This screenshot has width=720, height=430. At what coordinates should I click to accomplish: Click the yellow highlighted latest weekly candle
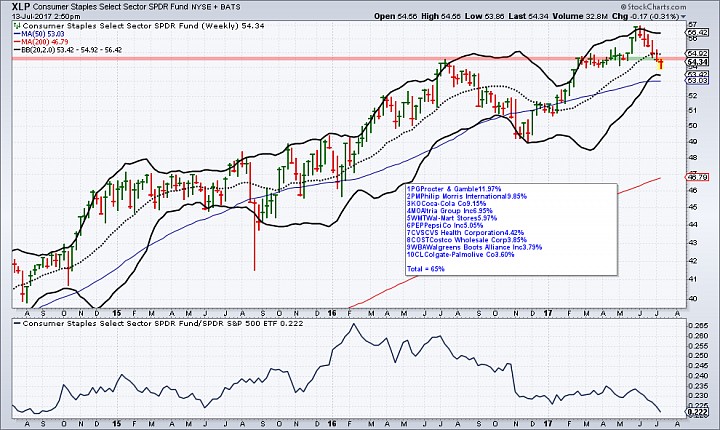click(x=661, y=63)
